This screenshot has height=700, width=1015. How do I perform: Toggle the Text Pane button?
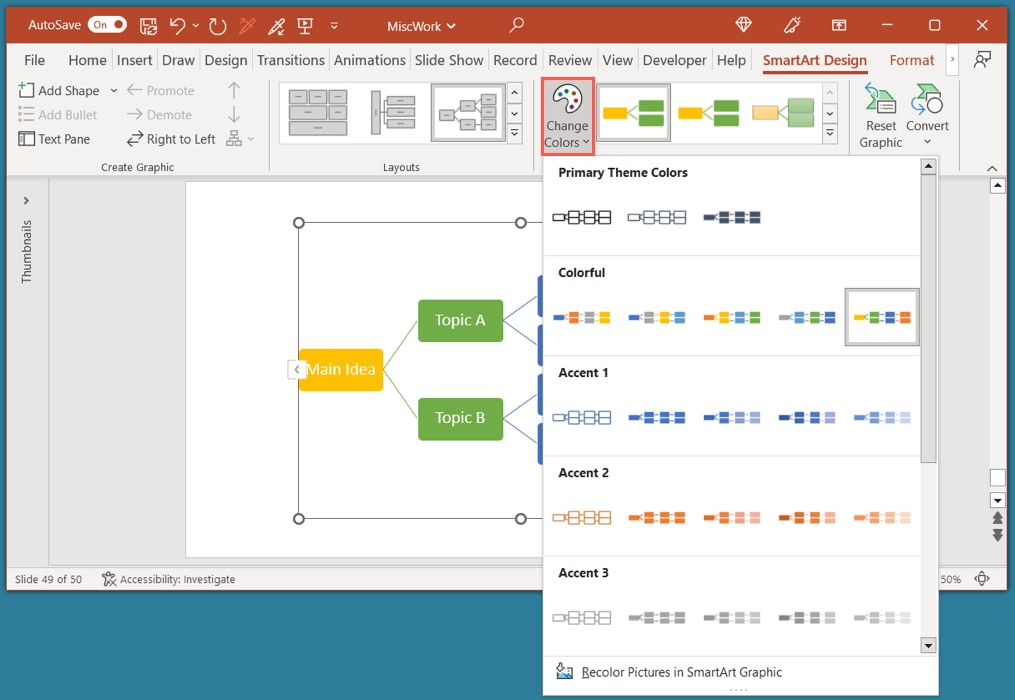54,139
